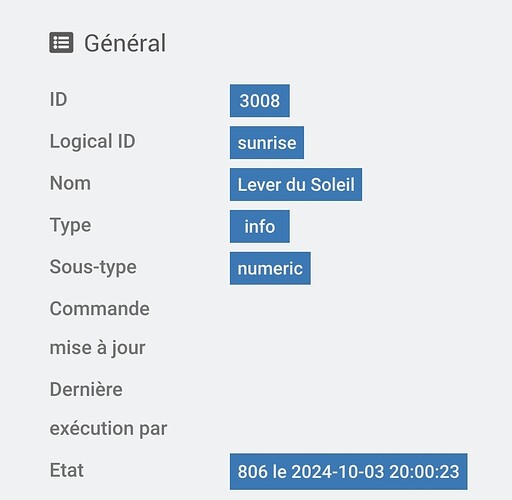Click the Logical ID label
This screenshot has height=500, width=512.
coord(93,142)
